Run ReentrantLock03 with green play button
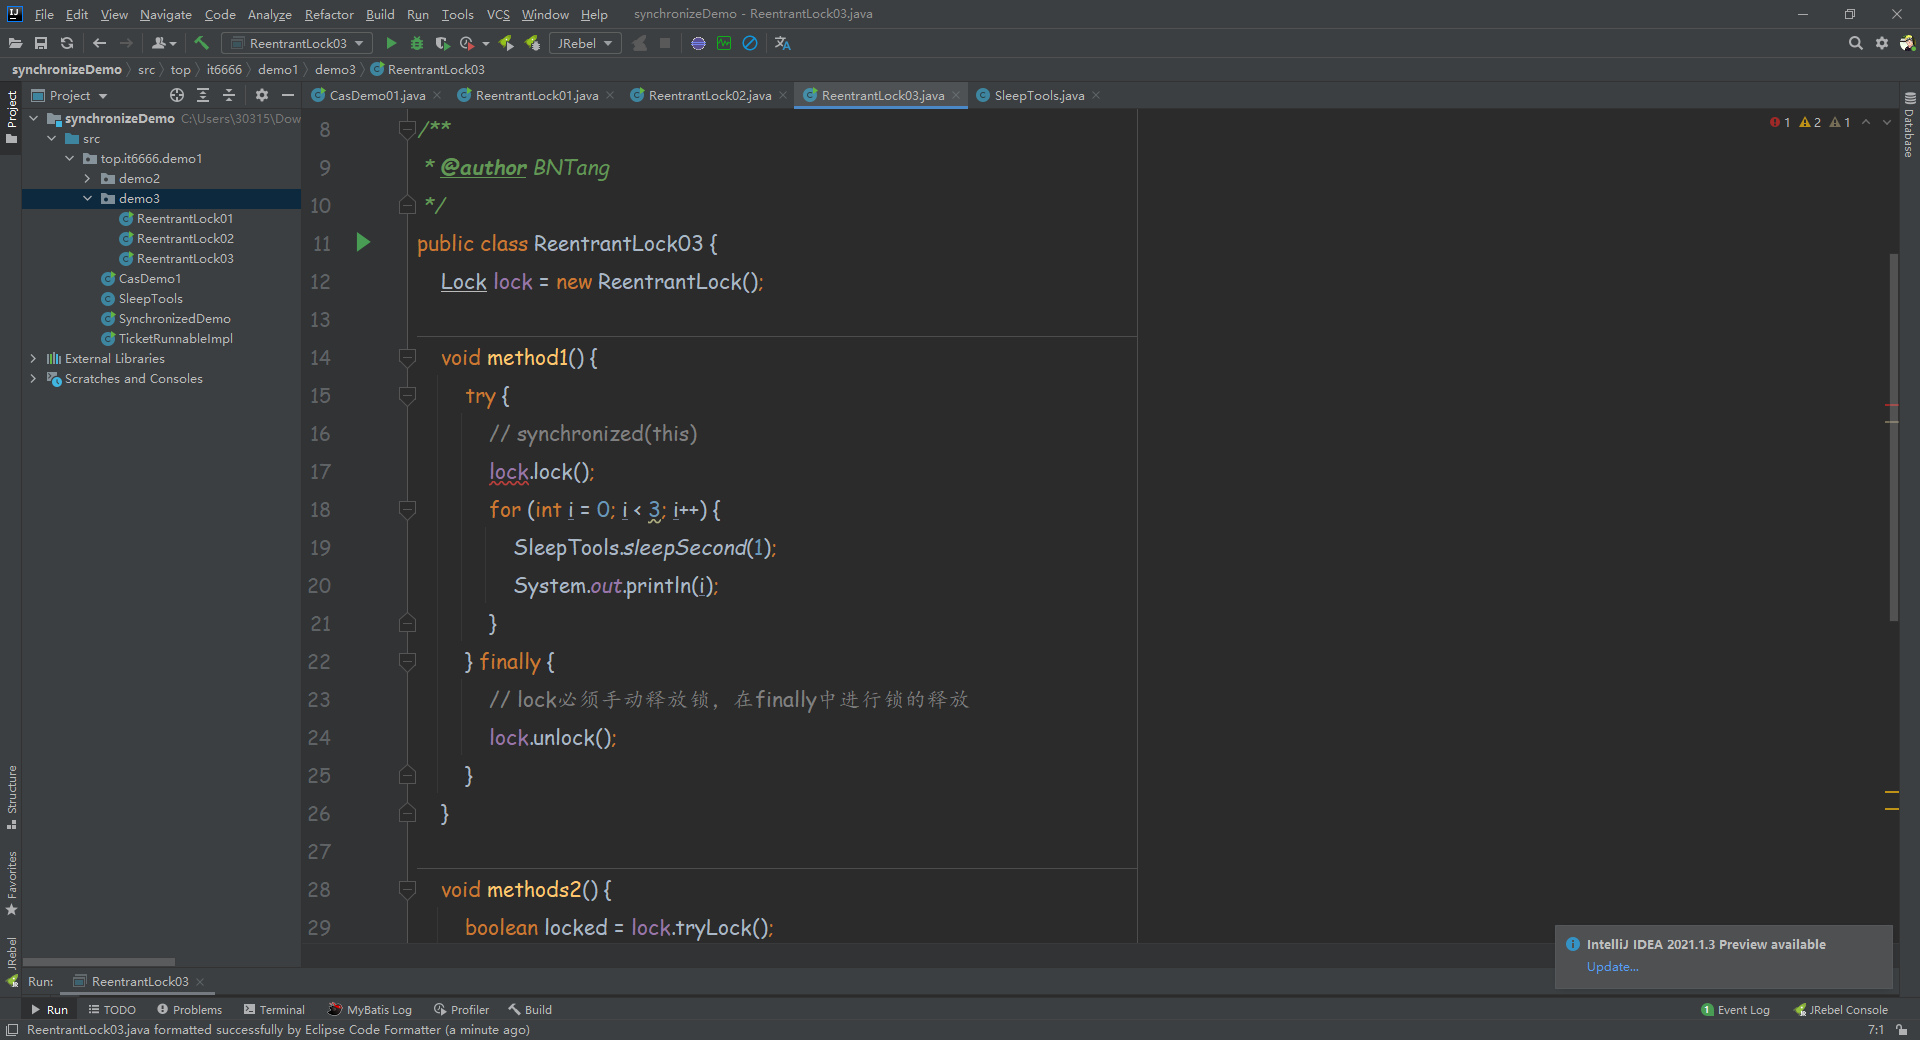This screenshot has height=1040, width=1920. [x=391, y=43]
